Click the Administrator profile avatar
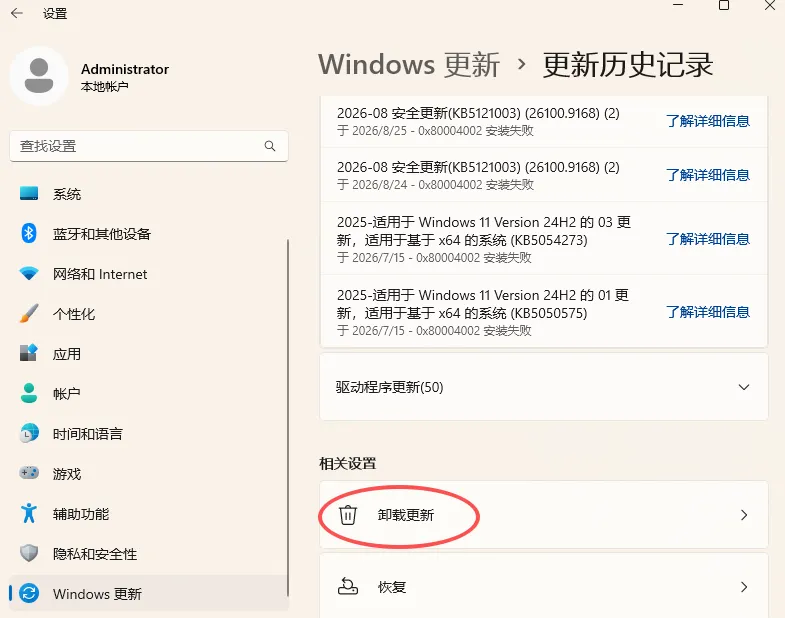785x618 pixels. [39, 76]
